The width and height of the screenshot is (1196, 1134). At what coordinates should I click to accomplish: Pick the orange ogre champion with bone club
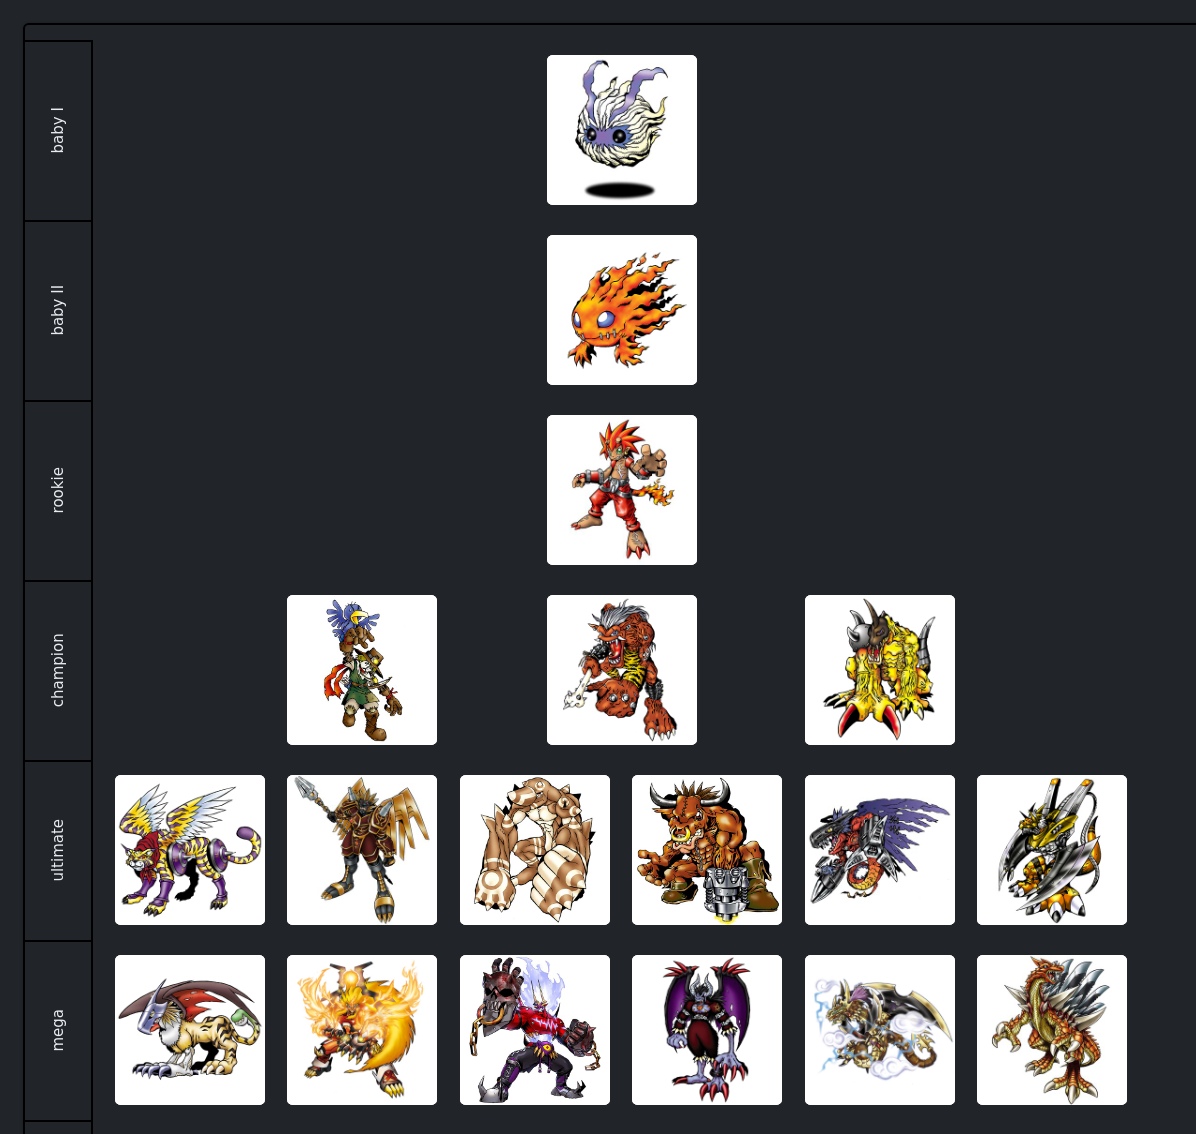[622, 670]
